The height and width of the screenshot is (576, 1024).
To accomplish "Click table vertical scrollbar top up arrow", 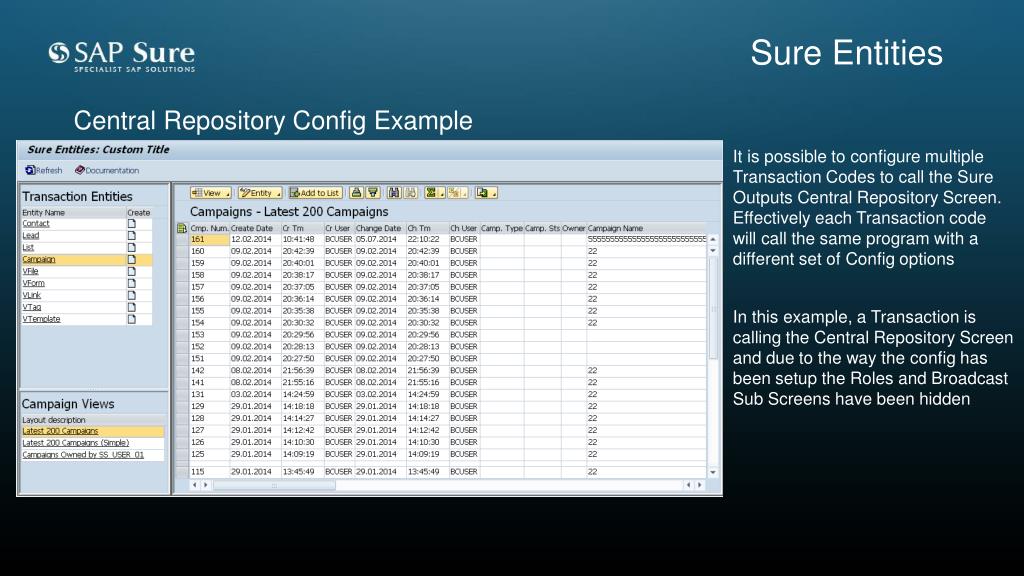I will coord(713,240).
